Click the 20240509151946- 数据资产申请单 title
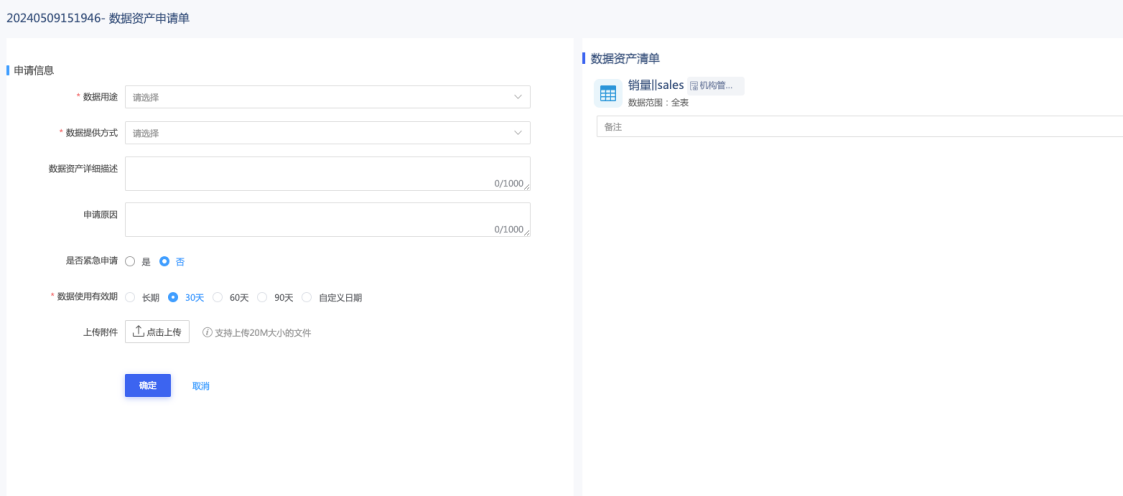Screen dimensions: 1123x496 tap(98, 19)
